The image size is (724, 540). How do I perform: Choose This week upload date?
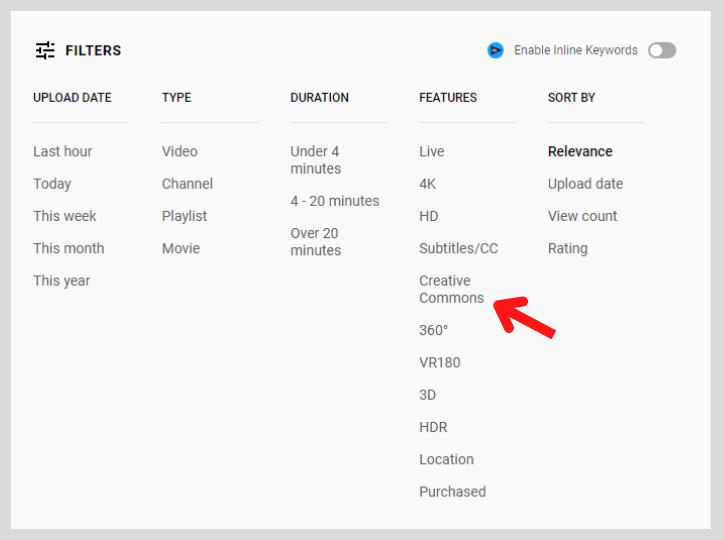click(65, 216)
